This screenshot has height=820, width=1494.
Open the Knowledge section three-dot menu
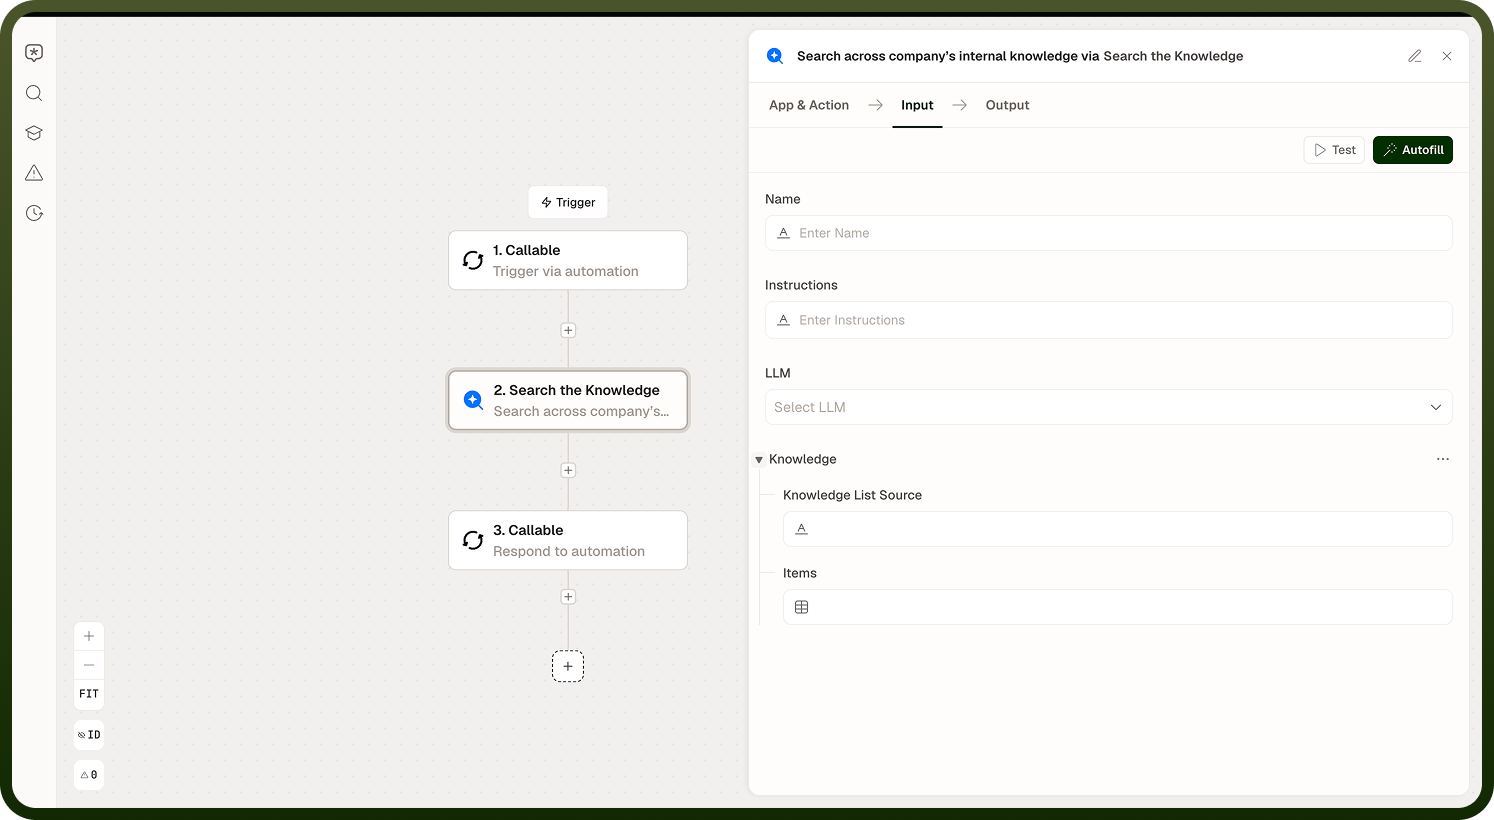pos(1443,459)
